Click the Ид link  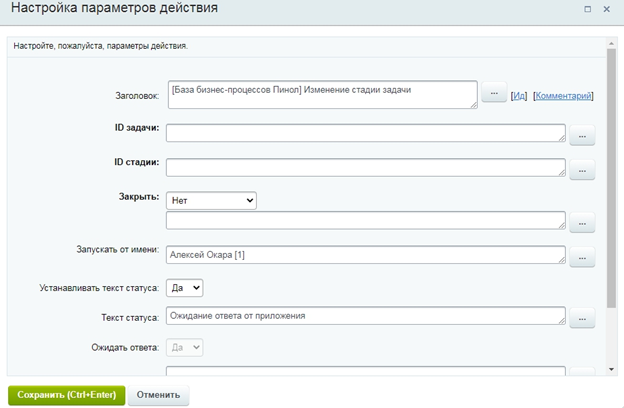[x=519, y=96]
